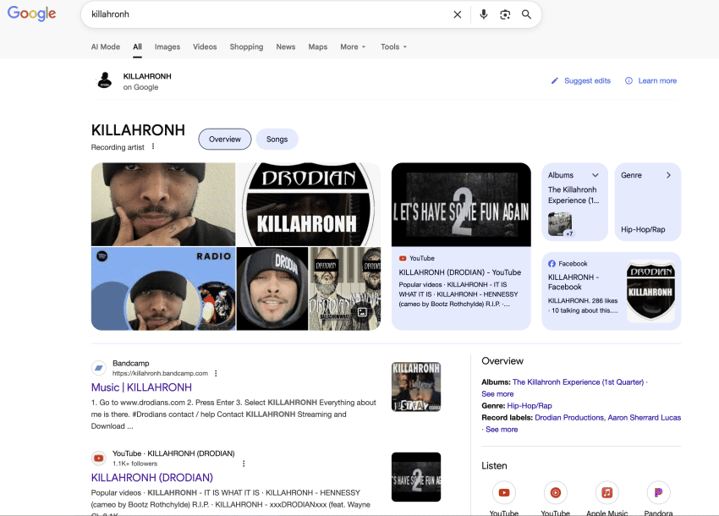Open The Killahronh Experience (1st Quarter) link
This screenshot has width=719, height=516.
(578, 382)
